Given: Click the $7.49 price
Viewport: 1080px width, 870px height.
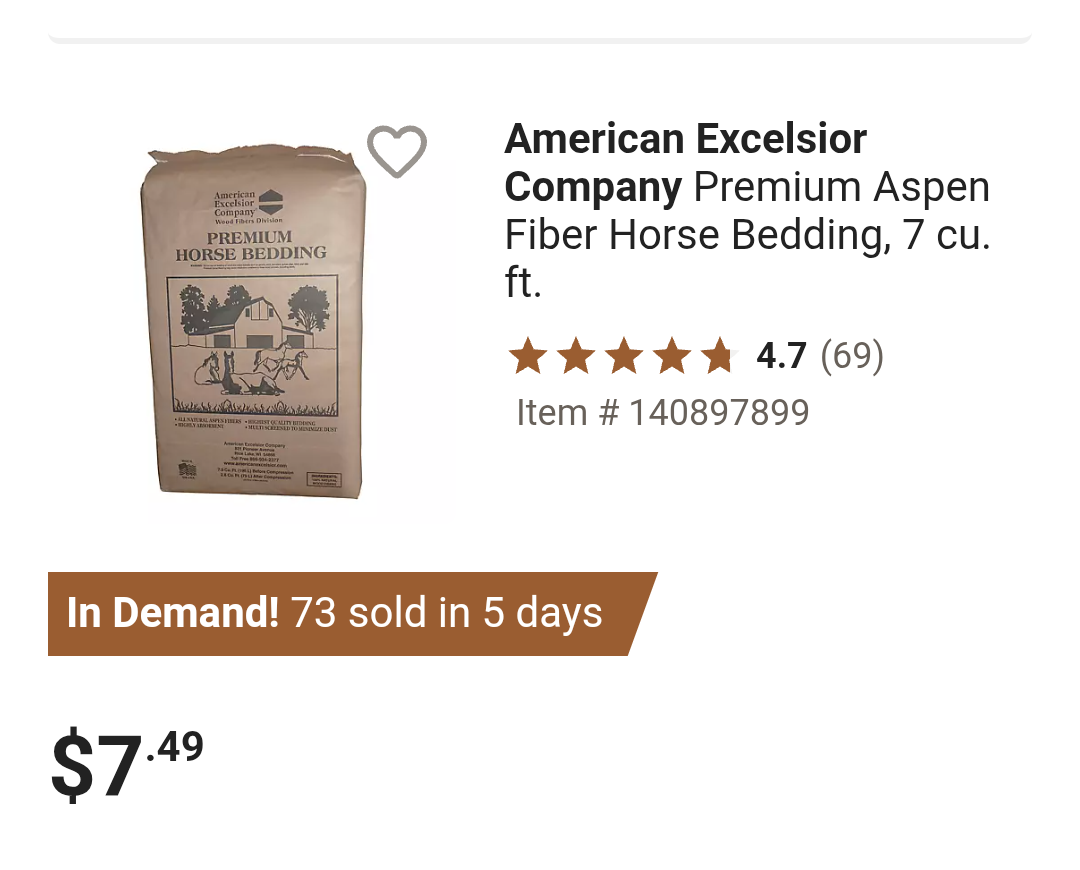Looking at the screenshot, I should [x=127, y=764].
